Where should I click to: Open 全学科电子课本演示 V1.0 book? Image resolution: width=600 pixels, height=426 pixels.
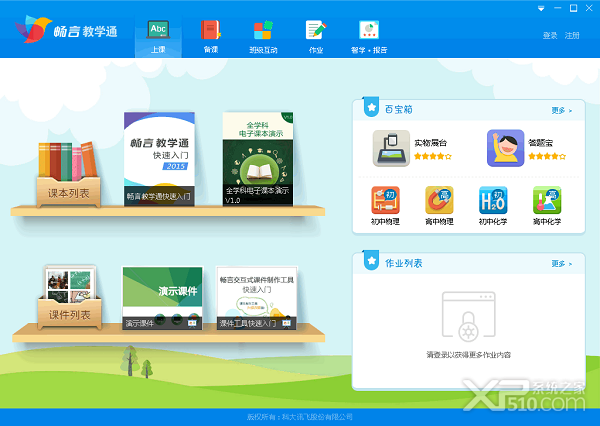tap(258, 159)
